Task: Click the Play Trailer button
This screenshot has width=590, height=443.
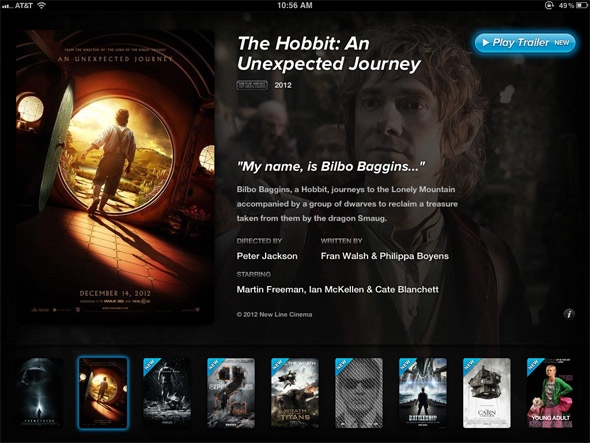Action: tap(525, 43)
